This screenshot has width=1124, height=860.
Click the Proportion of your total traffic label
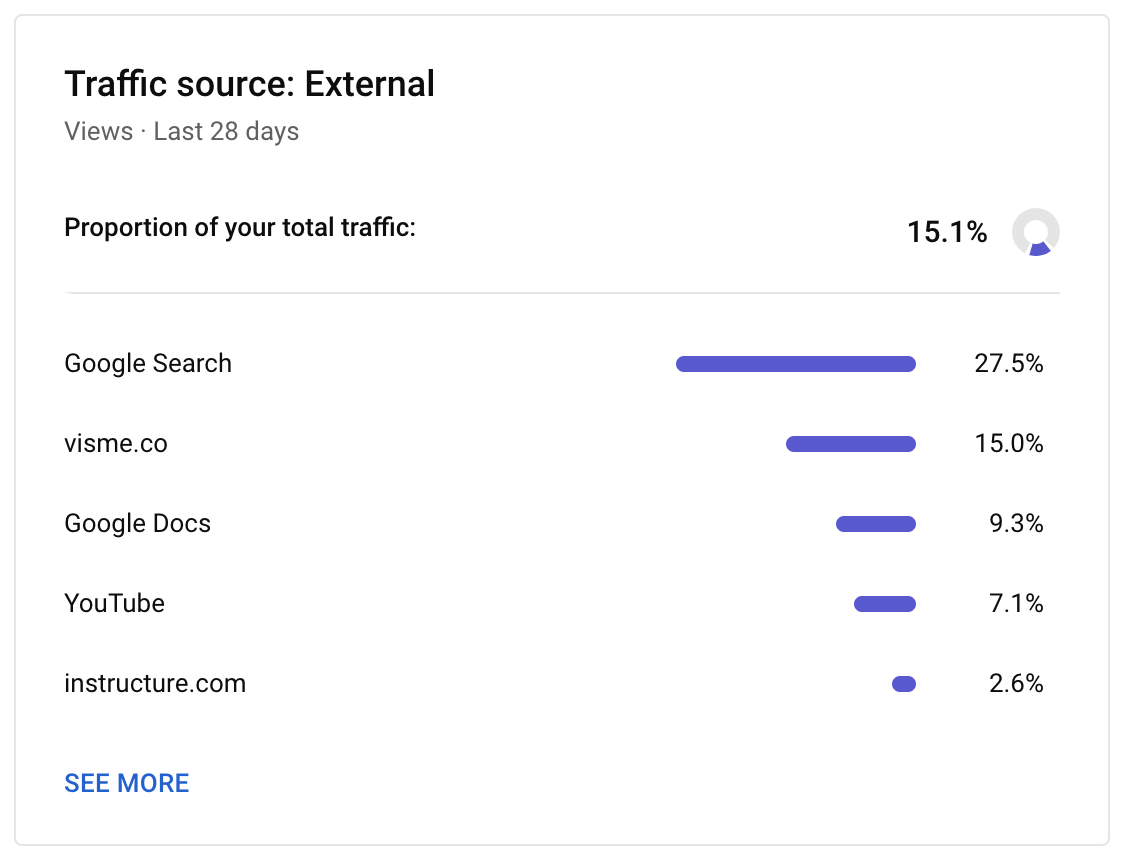coord(242,228)
